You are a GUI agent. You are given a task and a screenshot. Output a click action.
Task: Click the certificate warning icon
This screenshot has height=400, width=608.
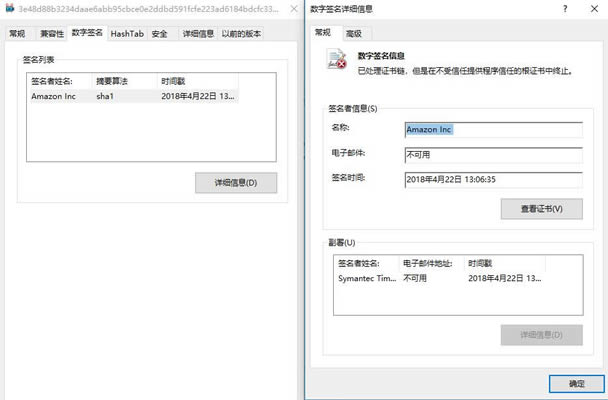coord(340,64)
